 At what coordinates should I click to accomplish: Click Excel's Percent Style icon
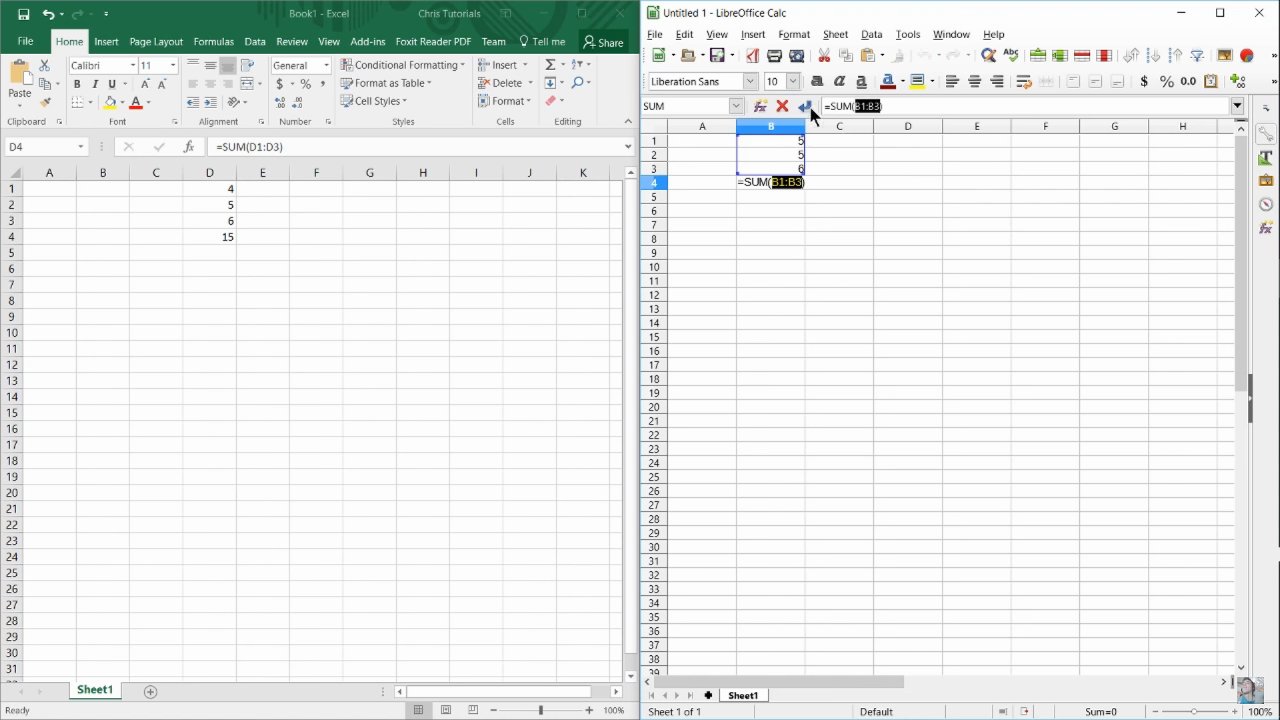click(x=305, y=84)
